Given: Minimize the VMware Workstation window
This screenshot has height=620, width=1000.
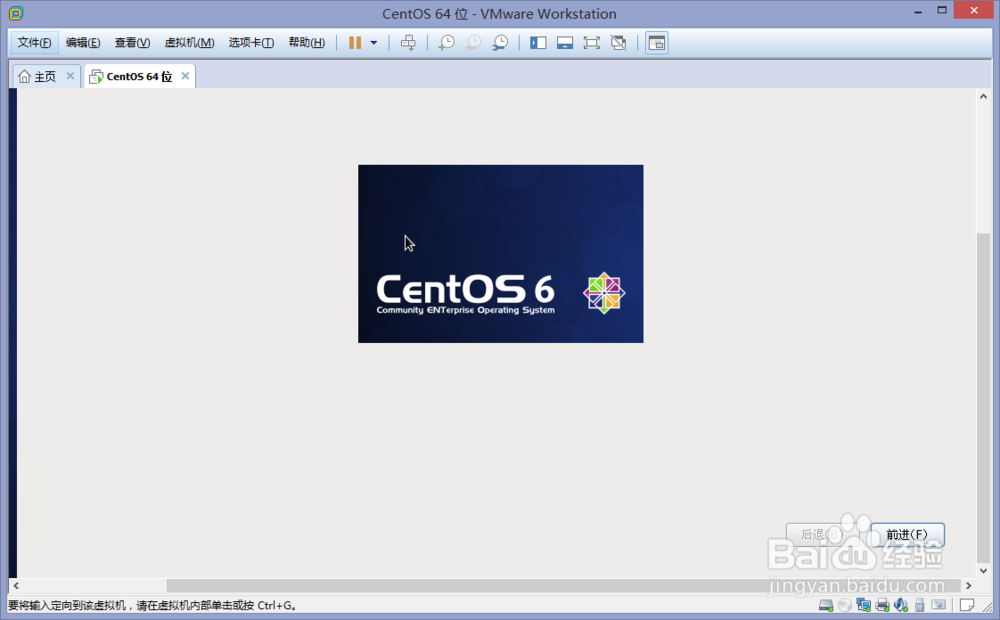Looking at the screenshot, I should pos(918,11).
